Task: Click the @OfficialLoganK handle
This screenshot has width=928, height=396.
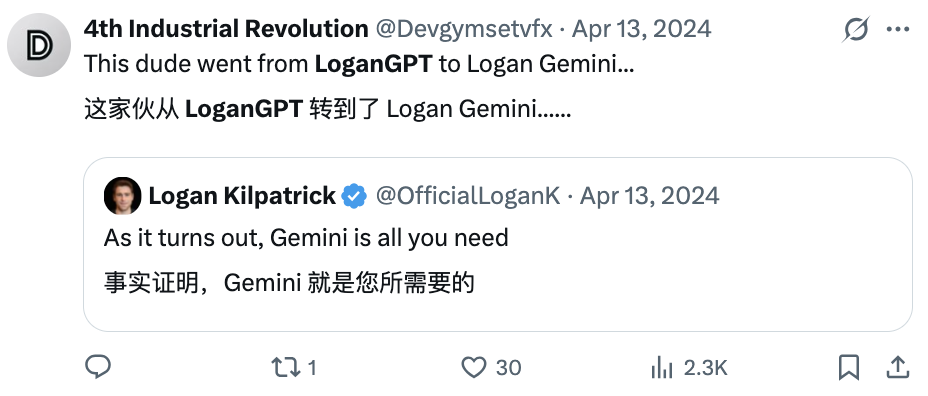Action: (x=468, y=196)
